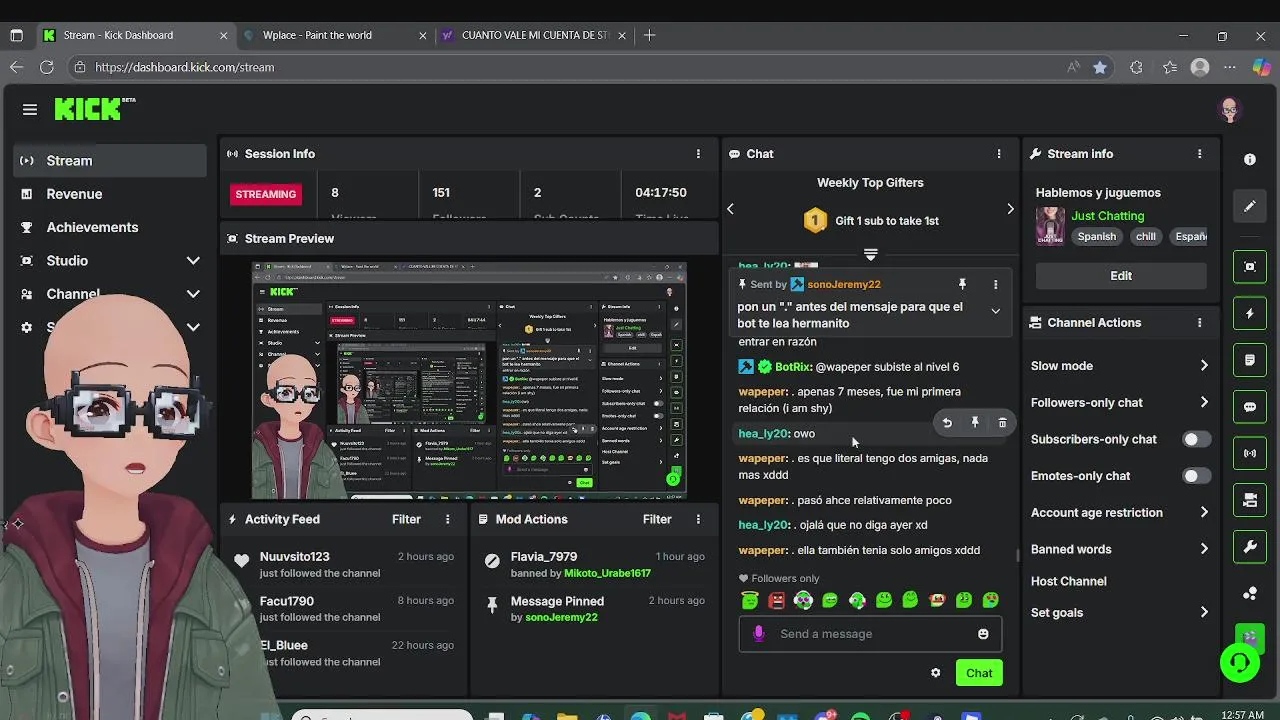
Task: Click the green headset support button
Action: point(1240,663)
